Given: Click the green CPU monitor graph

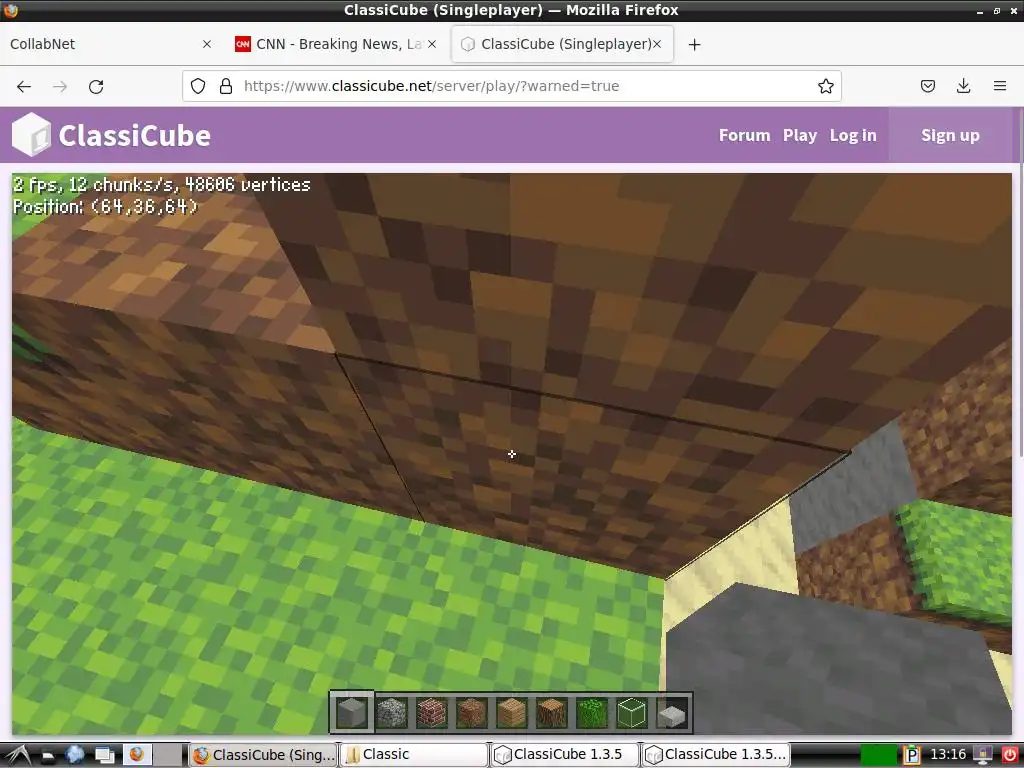Looking at the screenshot, I should coord(878,755).
